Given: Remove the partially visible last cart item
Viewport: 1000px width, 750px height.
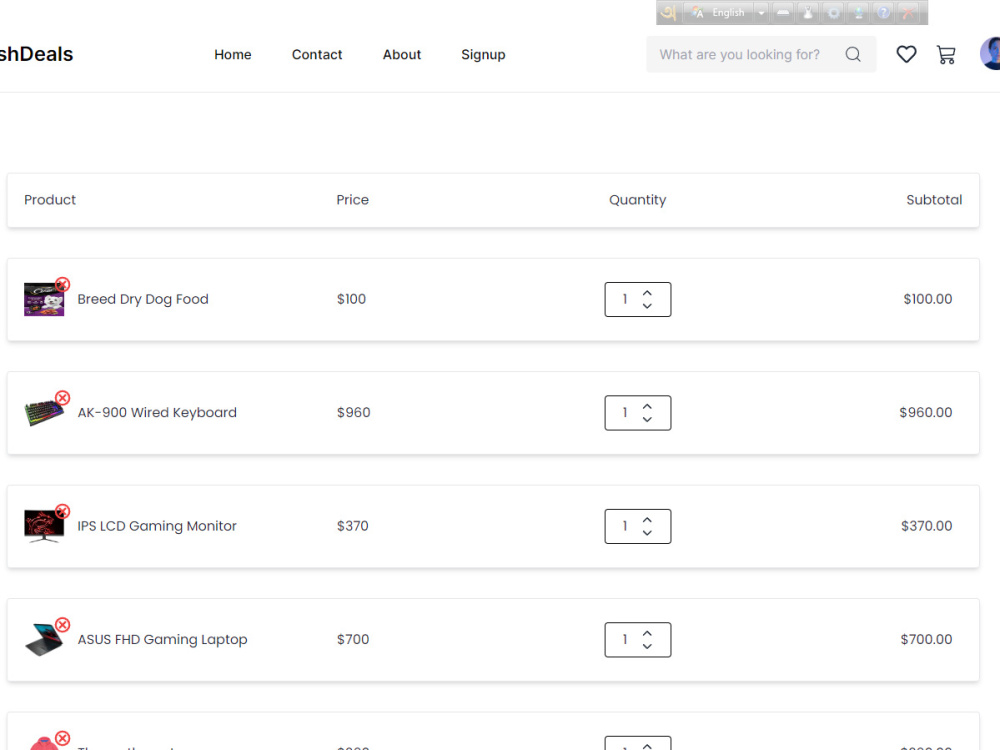Looking at the screenshot, I should [62, 739].
